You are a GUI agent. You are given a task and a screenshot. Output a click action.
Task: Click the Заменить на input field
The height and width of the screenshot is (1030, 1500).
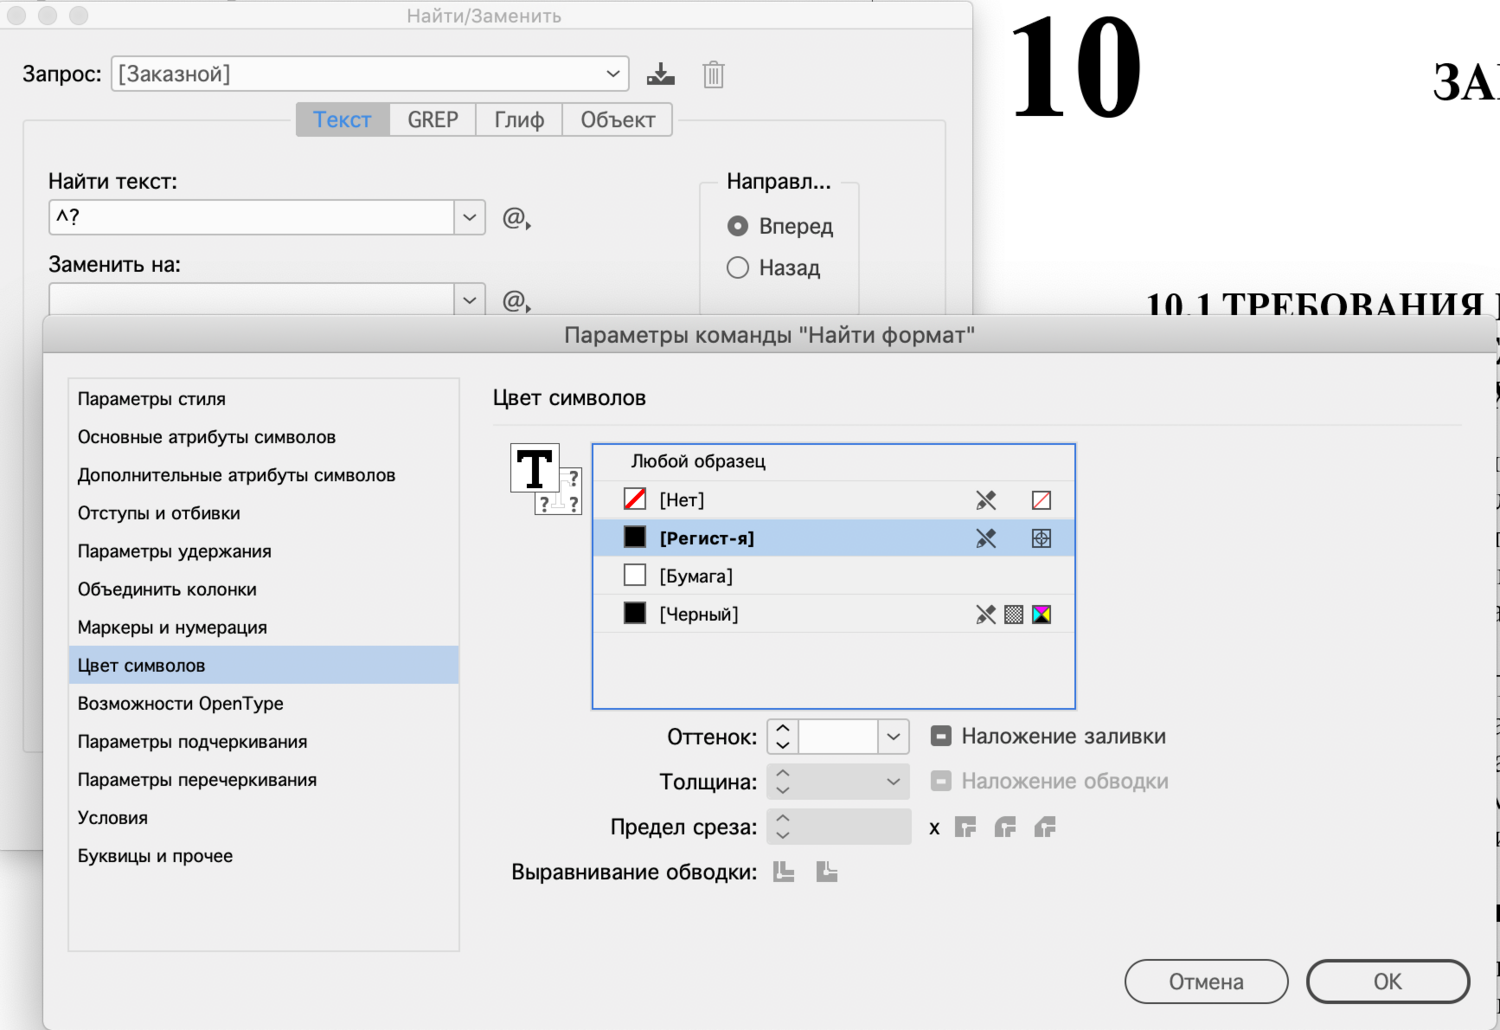click(x=252, y=300)
